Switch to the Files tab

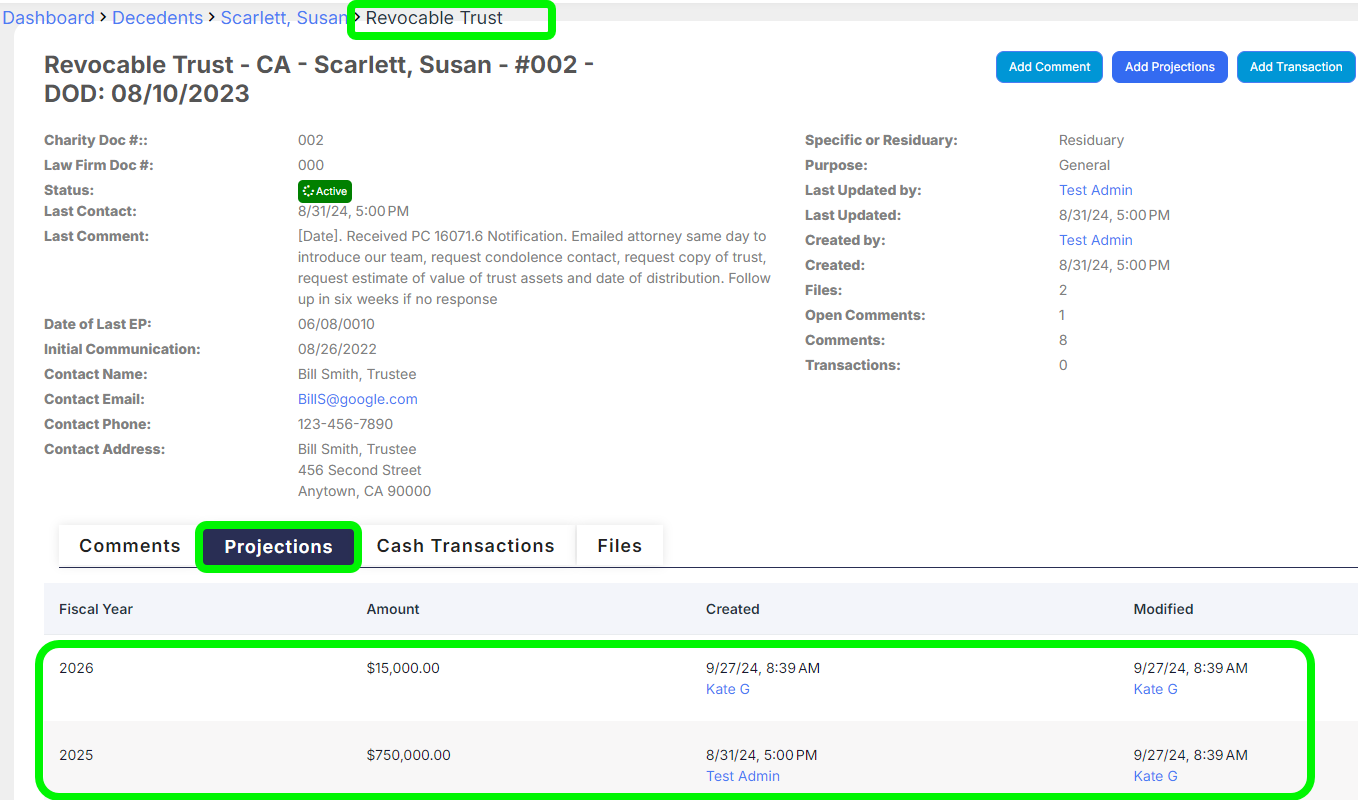(x=620, y=546)
